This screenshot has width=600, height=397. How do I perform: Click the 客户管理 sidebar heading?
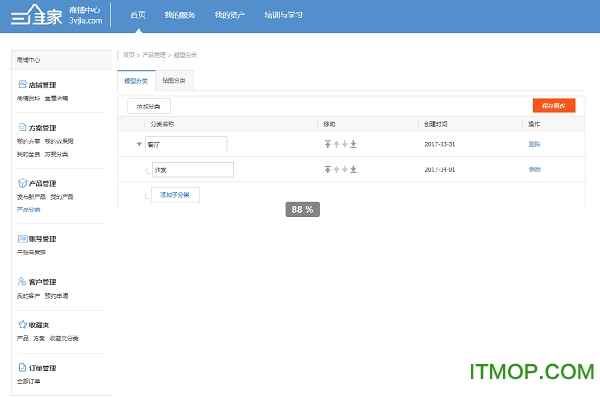(42, 282)
